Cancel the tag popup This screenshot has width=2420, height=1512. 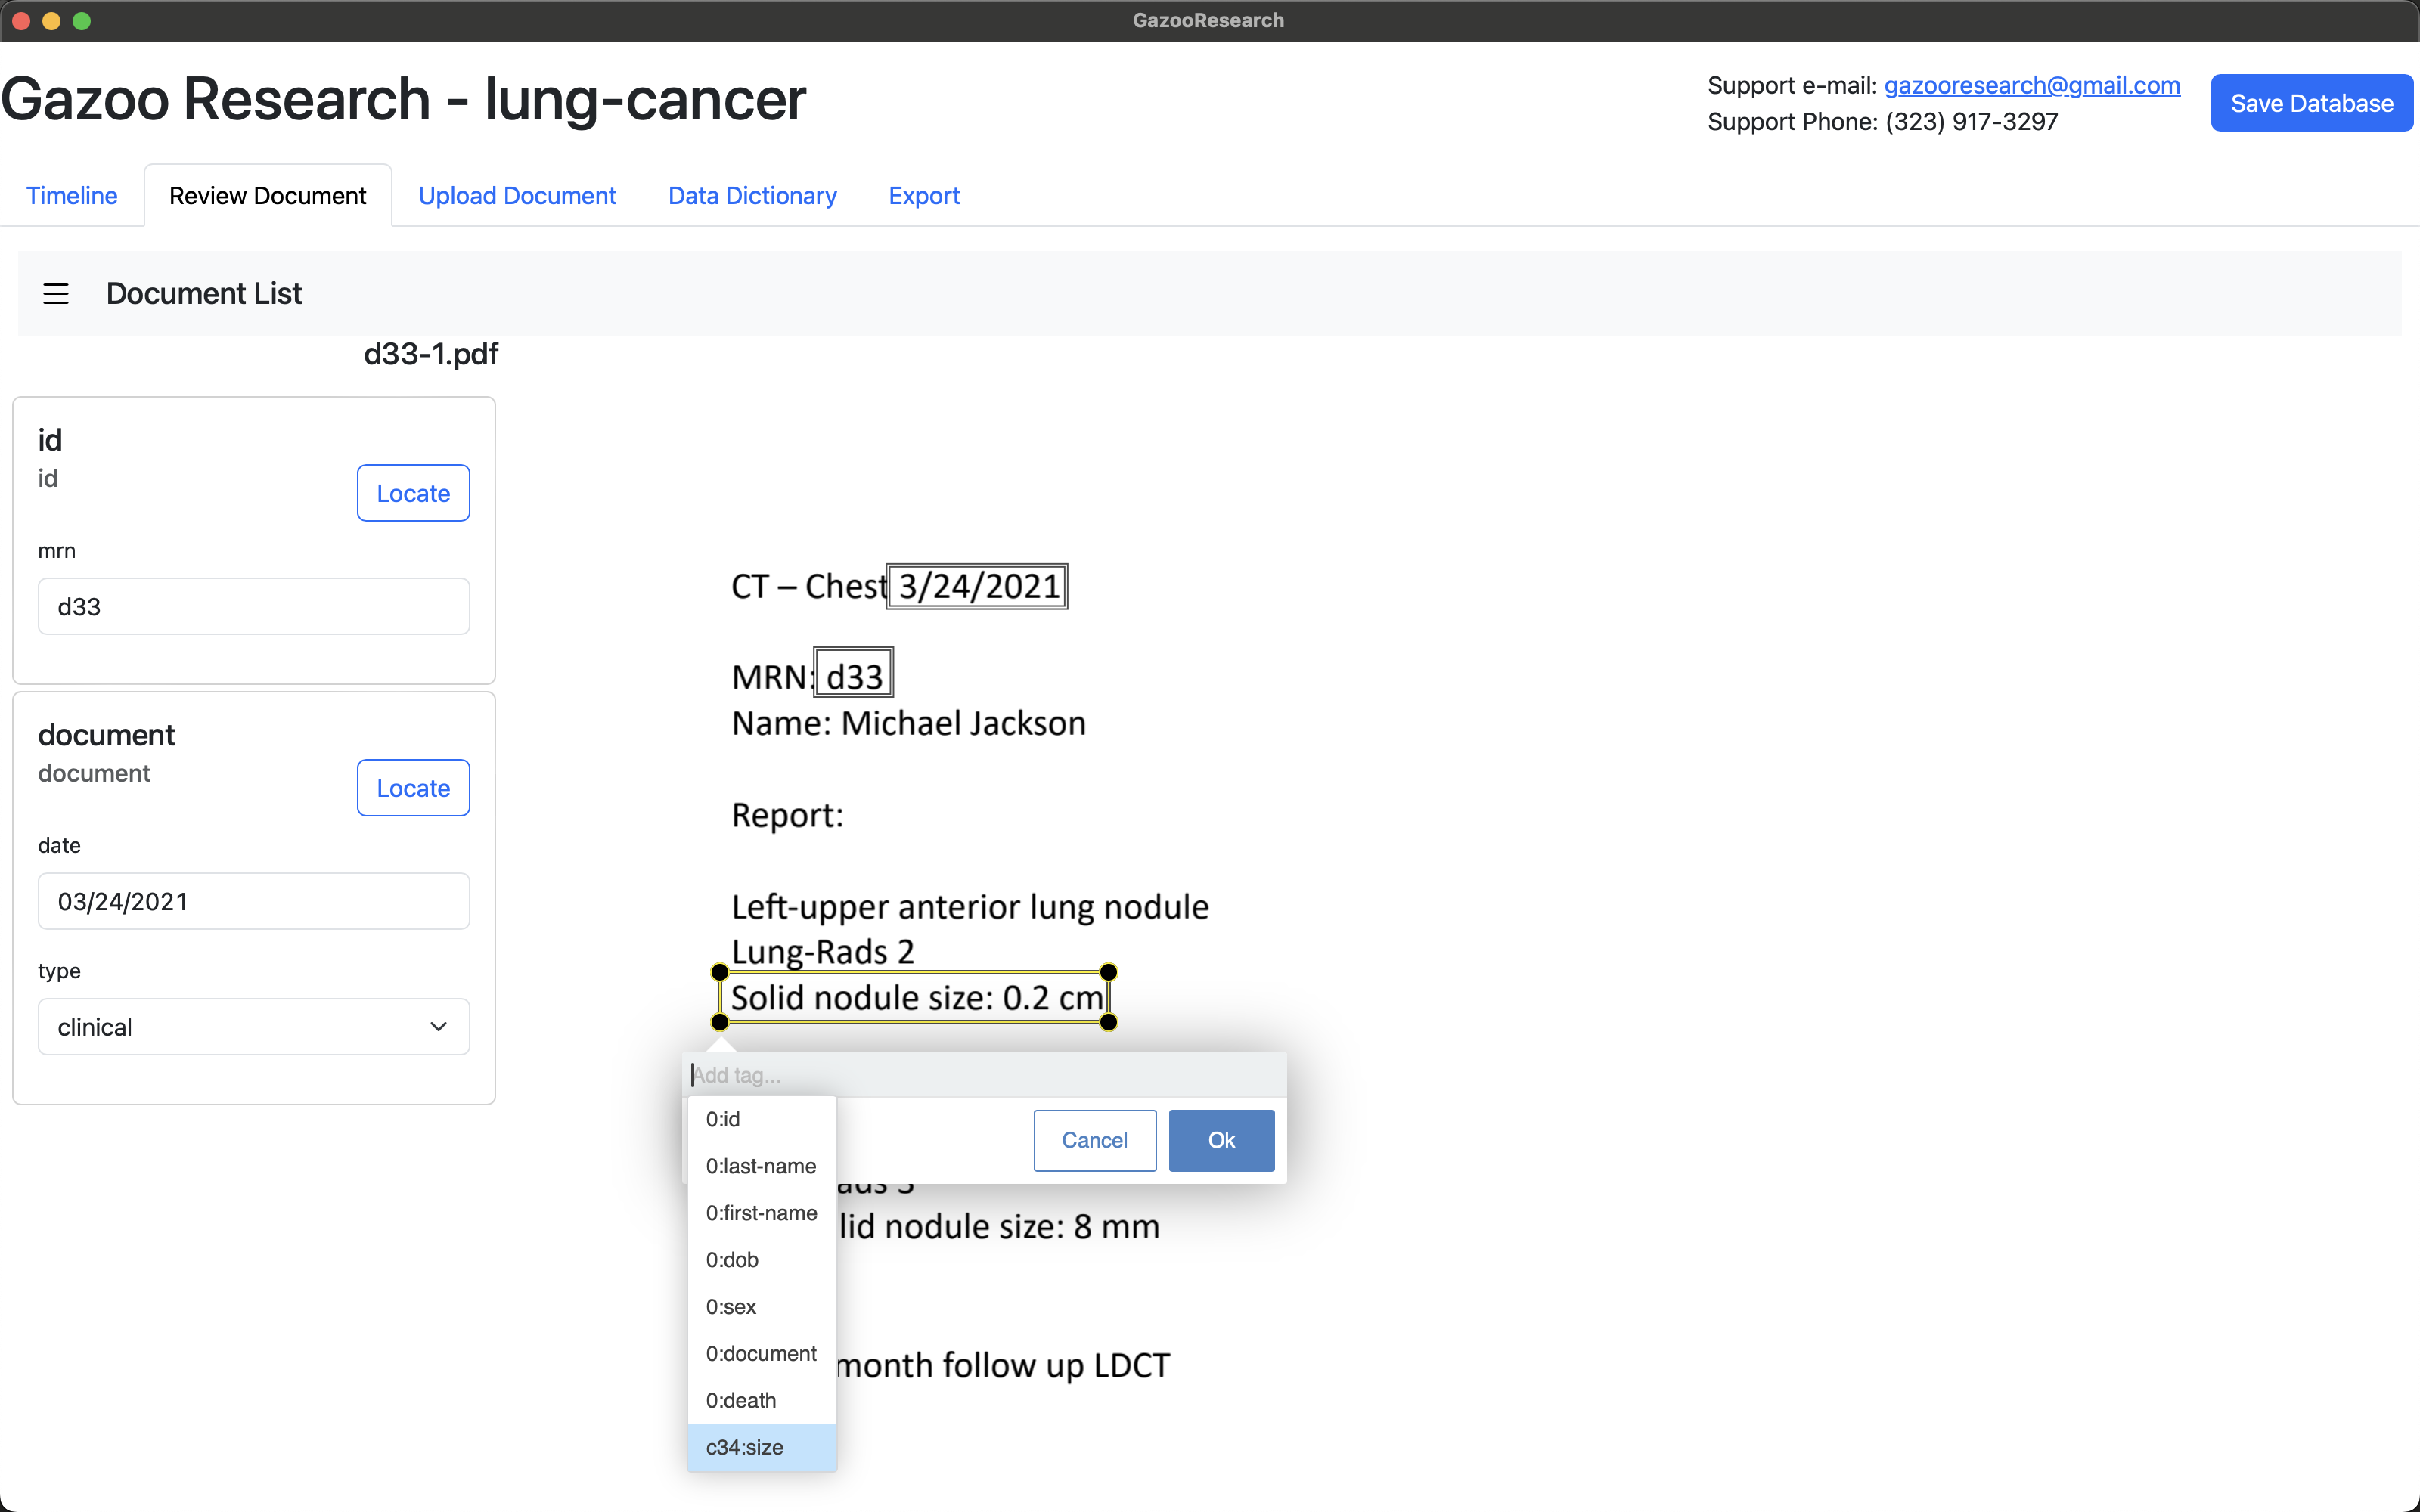point(1094,1140)
